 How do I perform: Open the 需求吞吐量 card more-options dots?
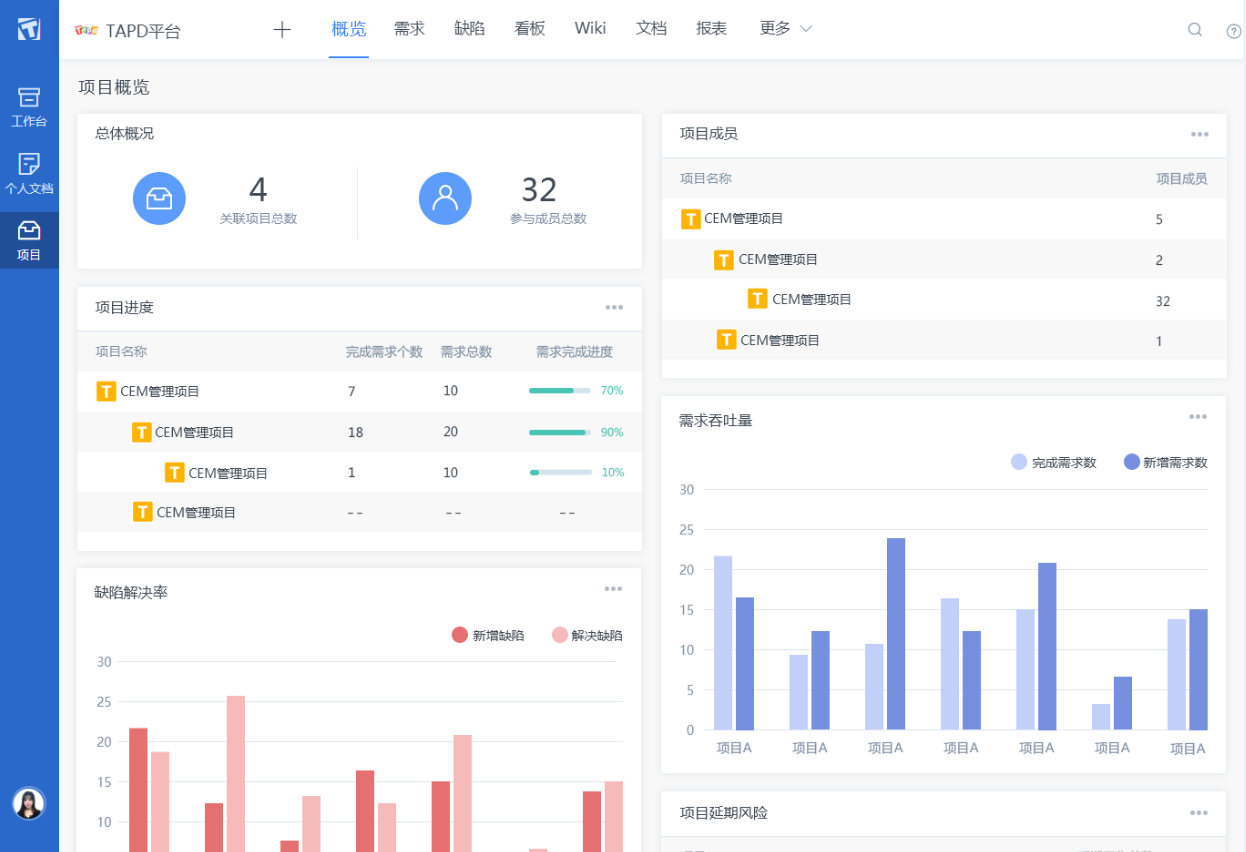point(1198,417)
